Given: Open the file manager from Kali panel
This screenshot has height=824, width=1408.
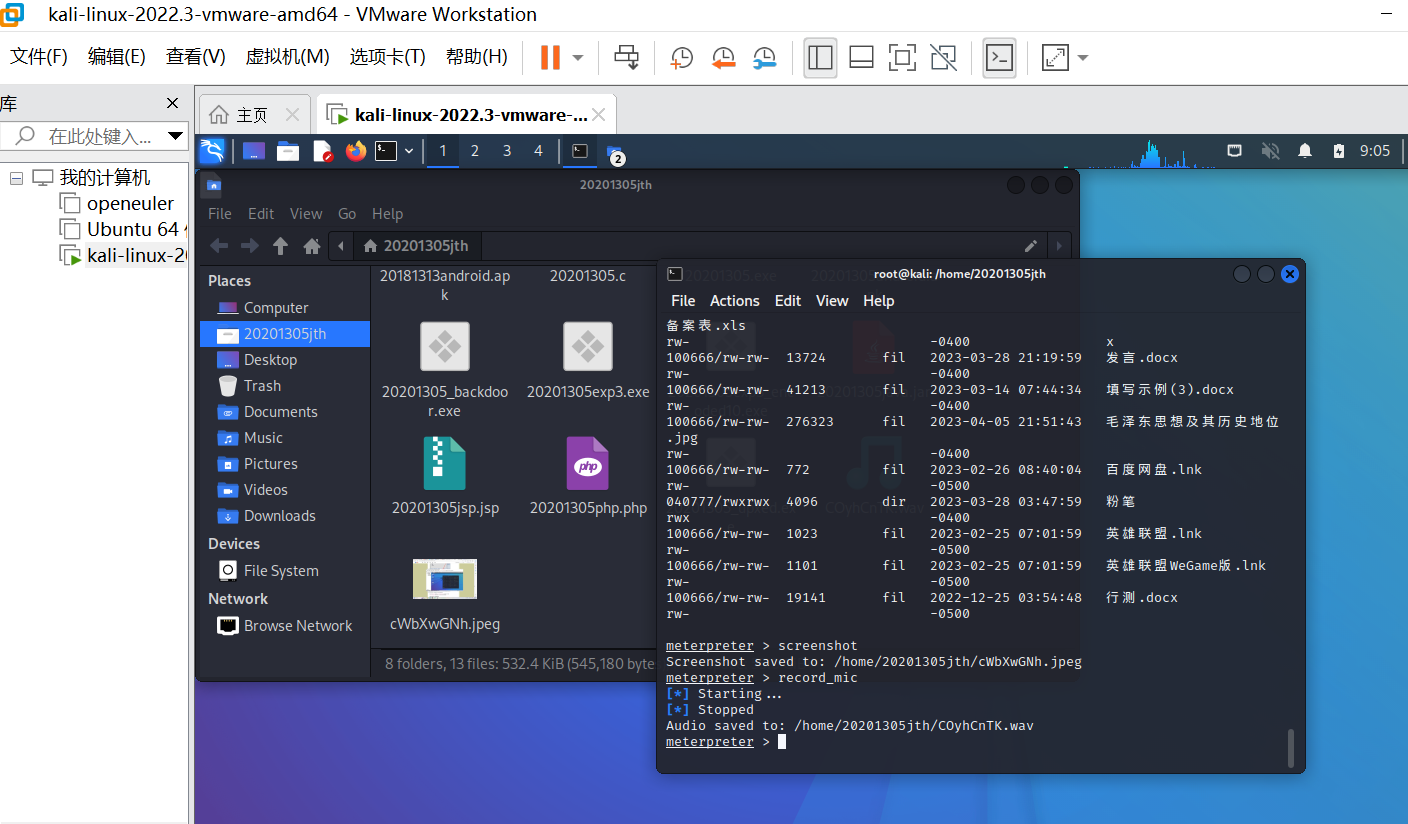Looking at the screenshot, I should [288, 151].
